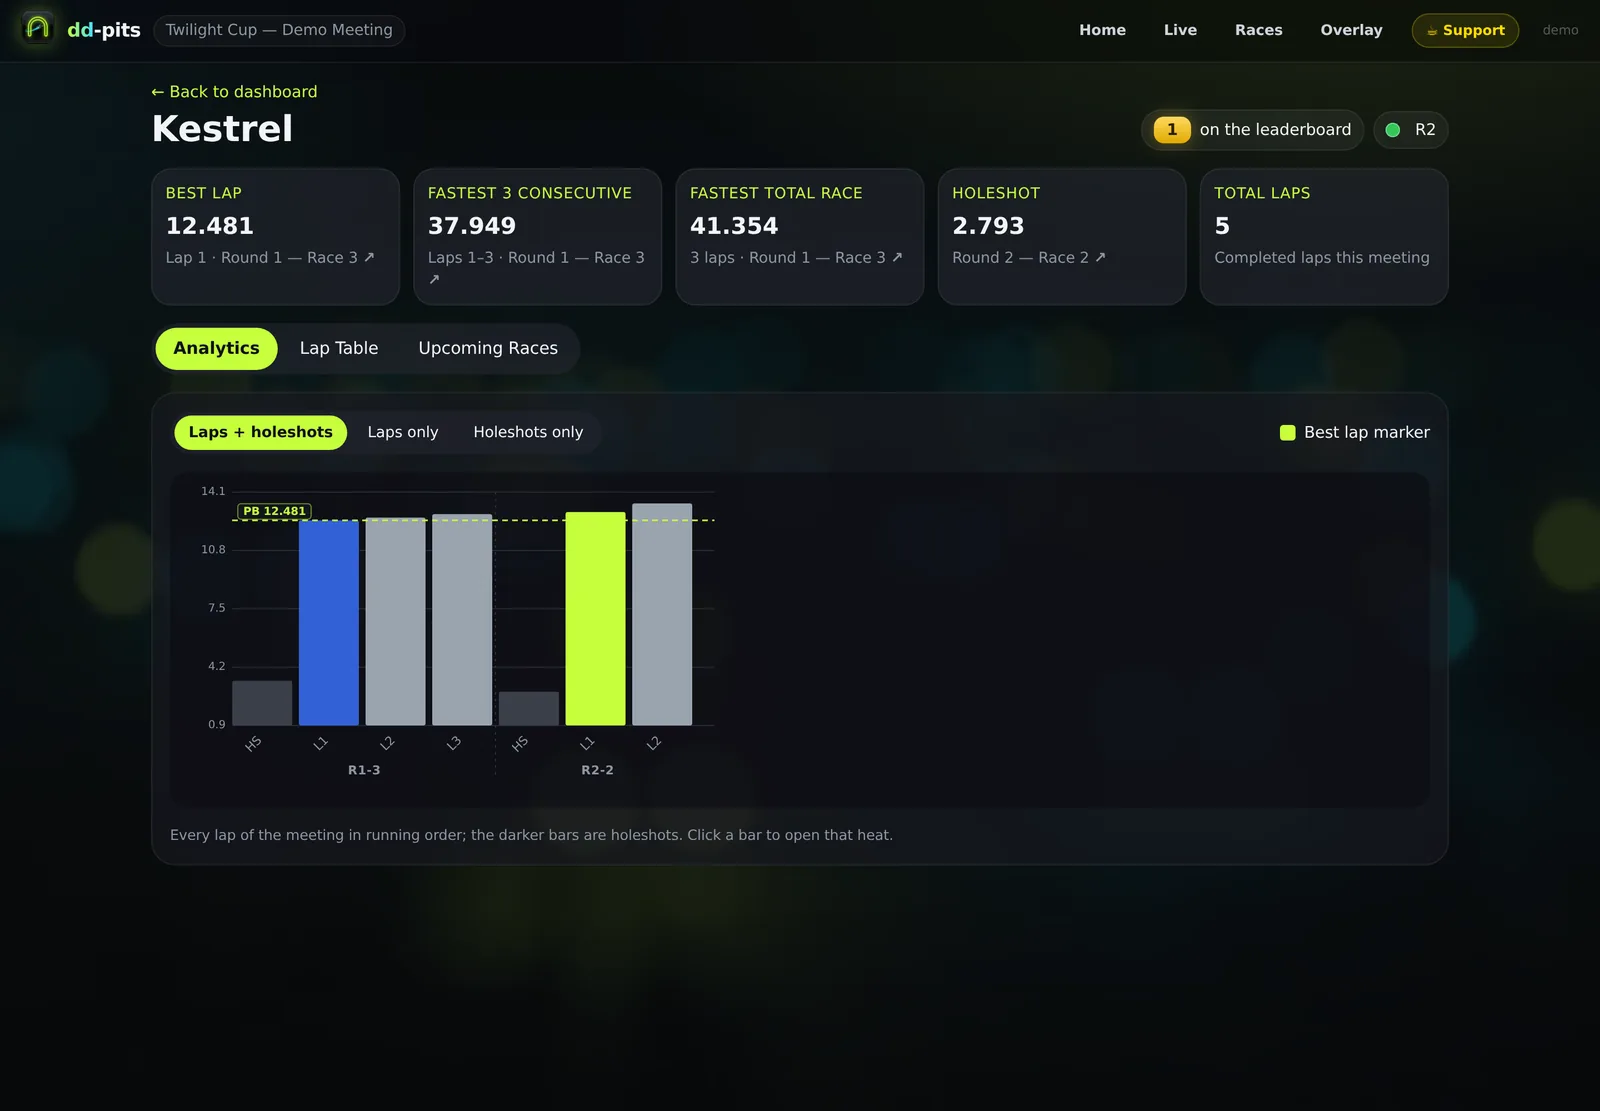Click the R1-3 holeshot bar
Viewport: 1600px width, 1111px height.
(x=262, y=703)
